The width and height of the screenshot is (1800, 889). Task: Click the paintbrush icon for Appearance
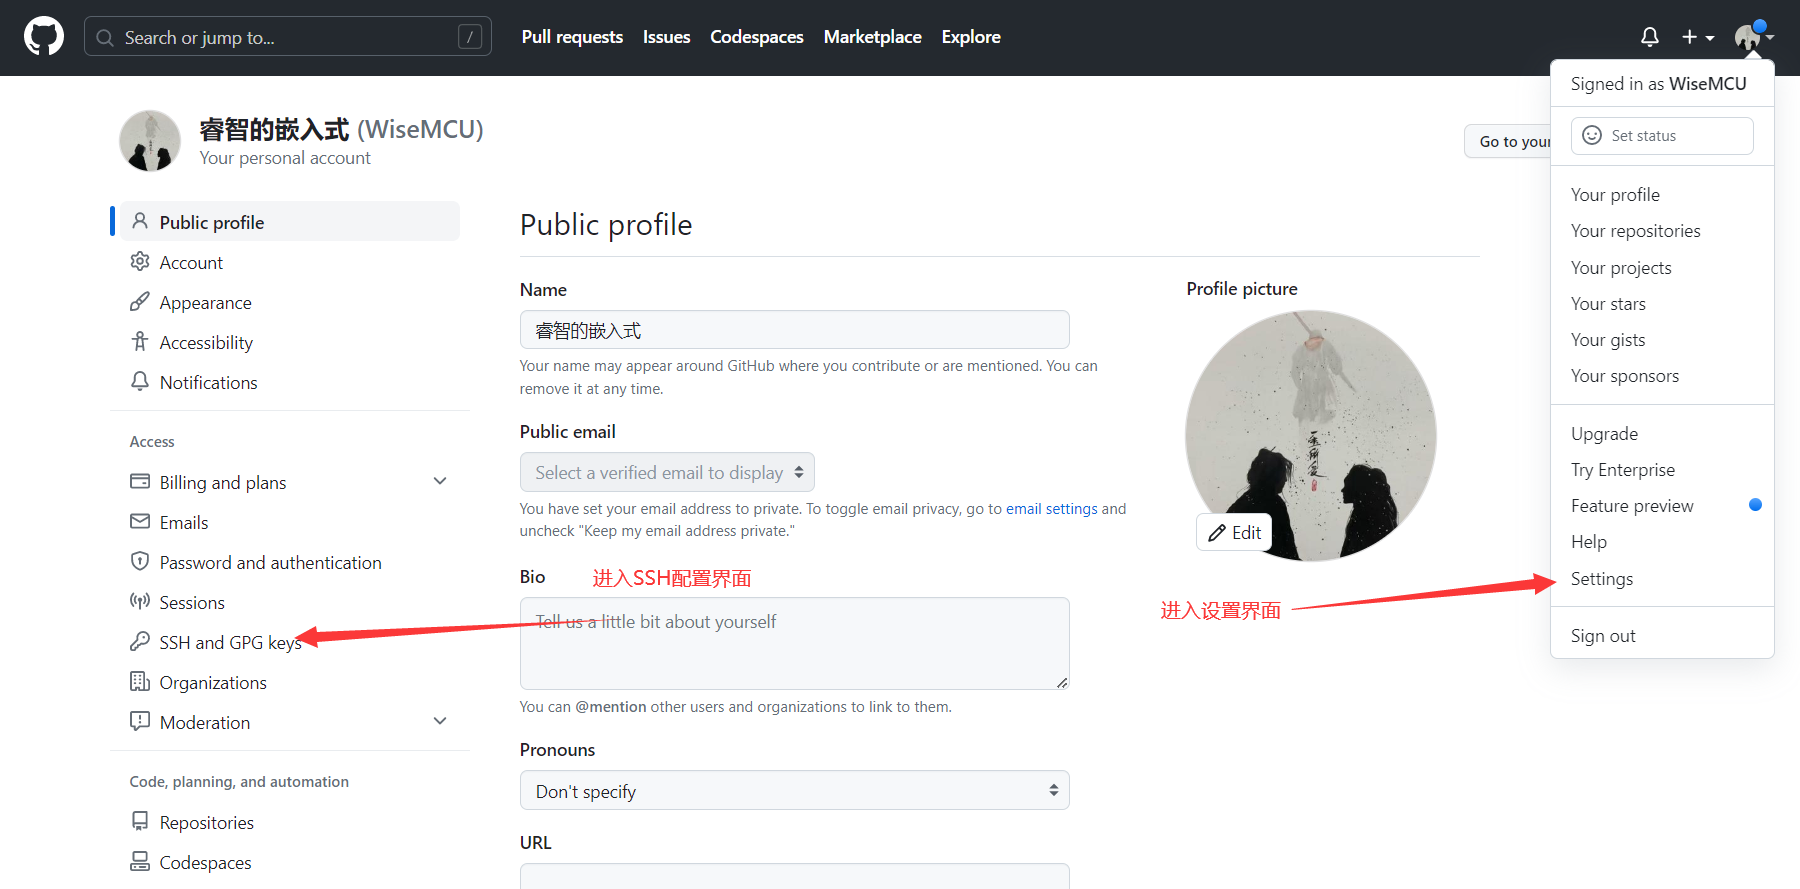coord(140,302)
